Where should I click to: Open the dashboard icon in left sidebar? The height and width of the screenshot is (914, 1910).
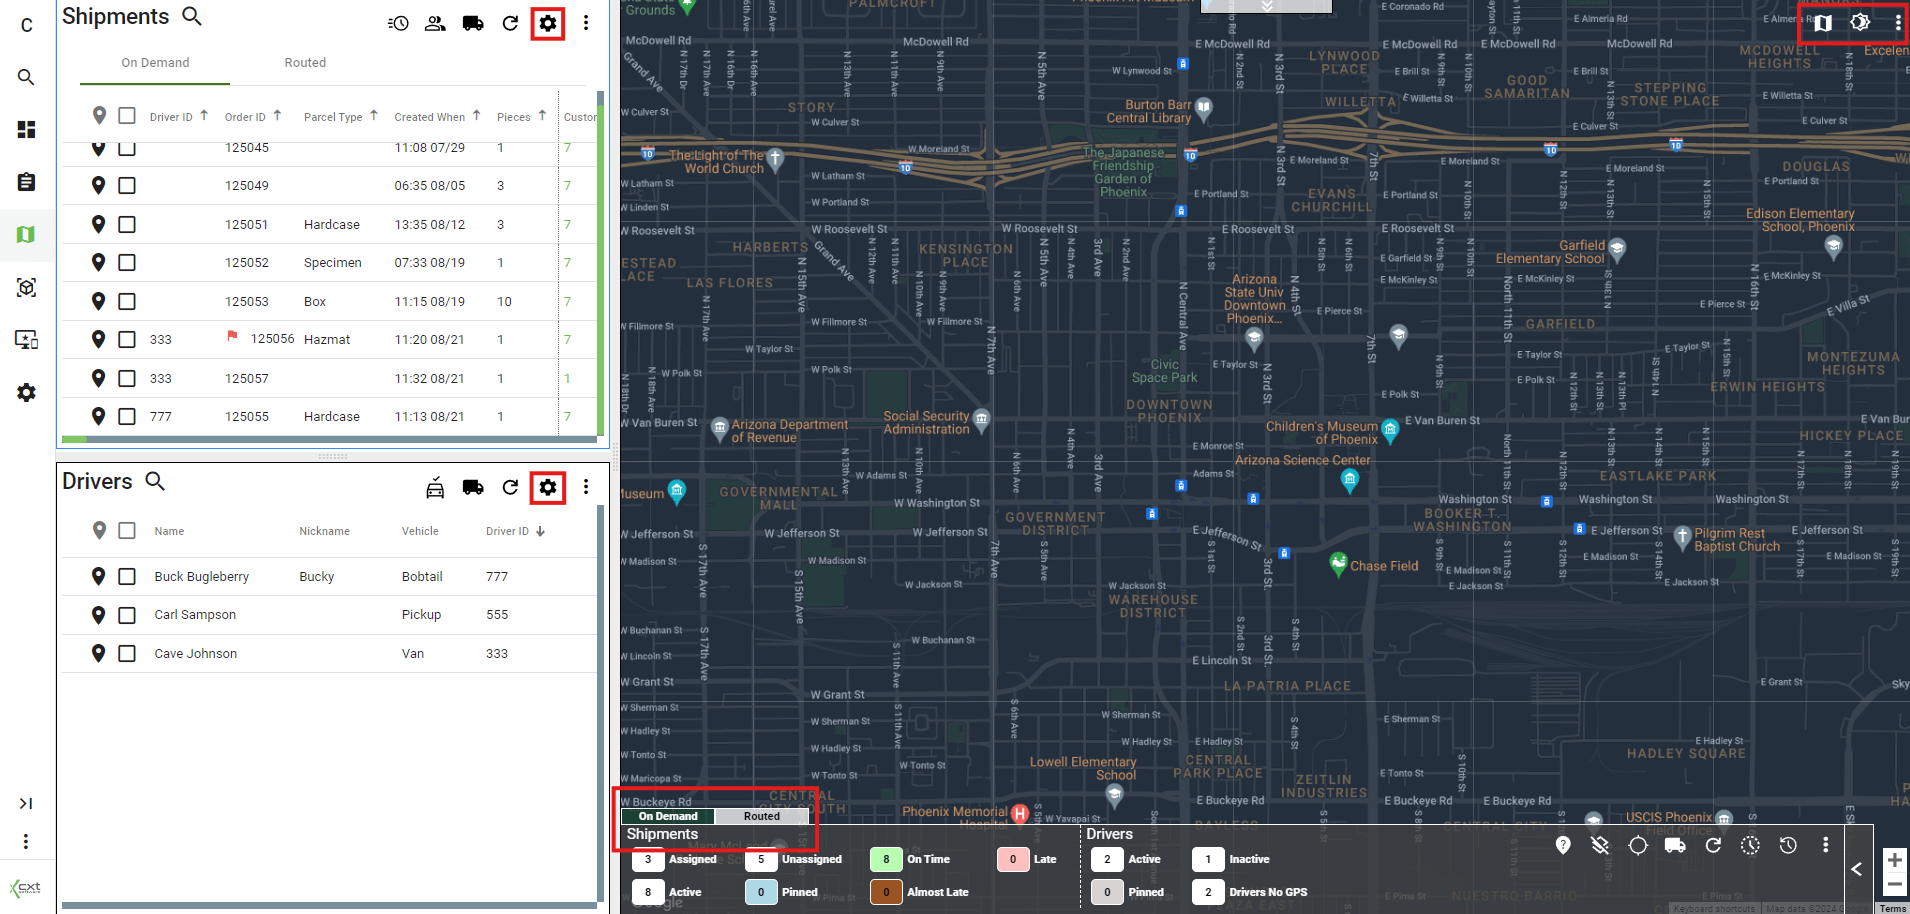26,129
